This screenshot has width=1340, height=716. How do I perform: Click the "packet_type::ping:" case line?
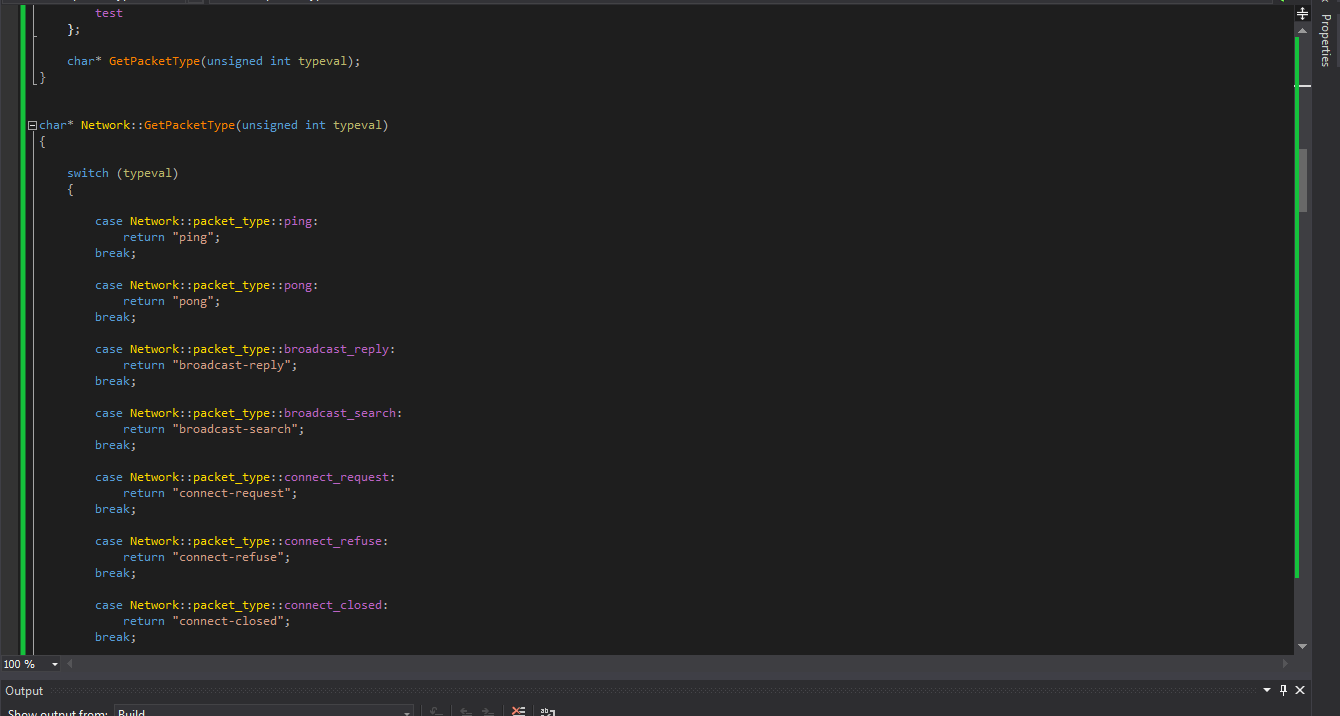[x=207, y=221]
